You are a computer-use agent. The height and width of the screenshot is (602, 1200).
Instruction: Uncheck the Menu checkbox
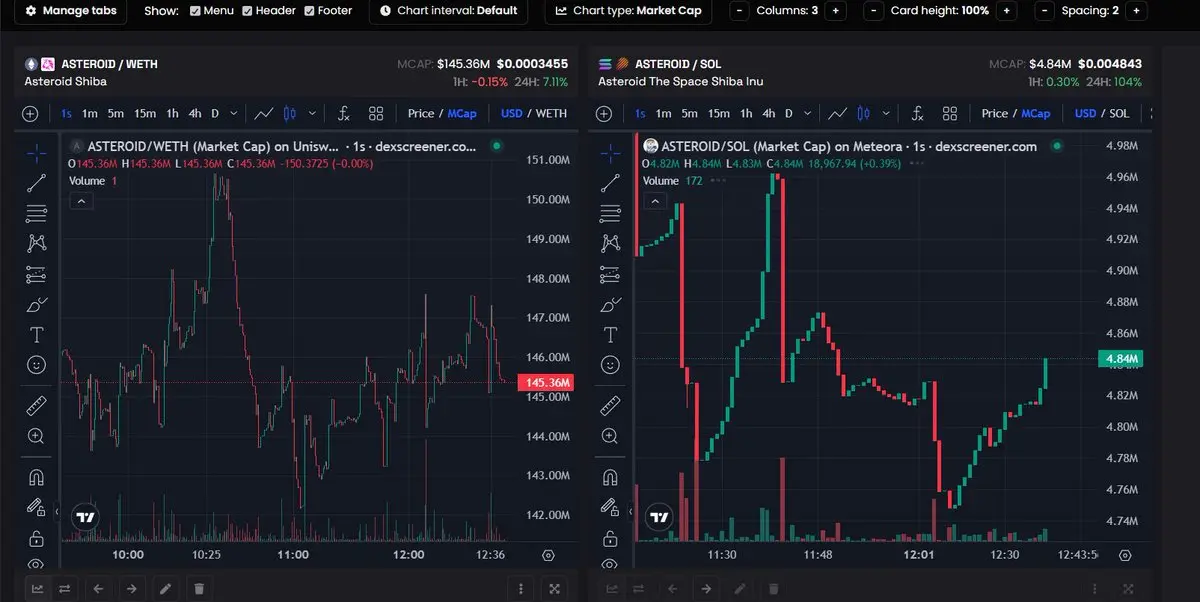click(x=195, y=11)
